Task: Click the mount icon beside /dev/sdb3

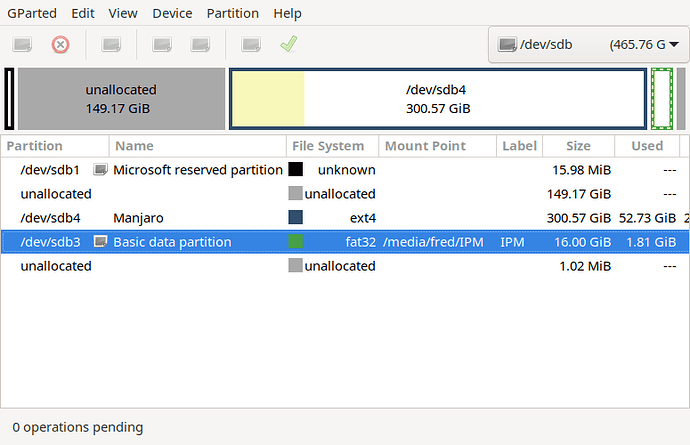Action: [x=100, y=241]
